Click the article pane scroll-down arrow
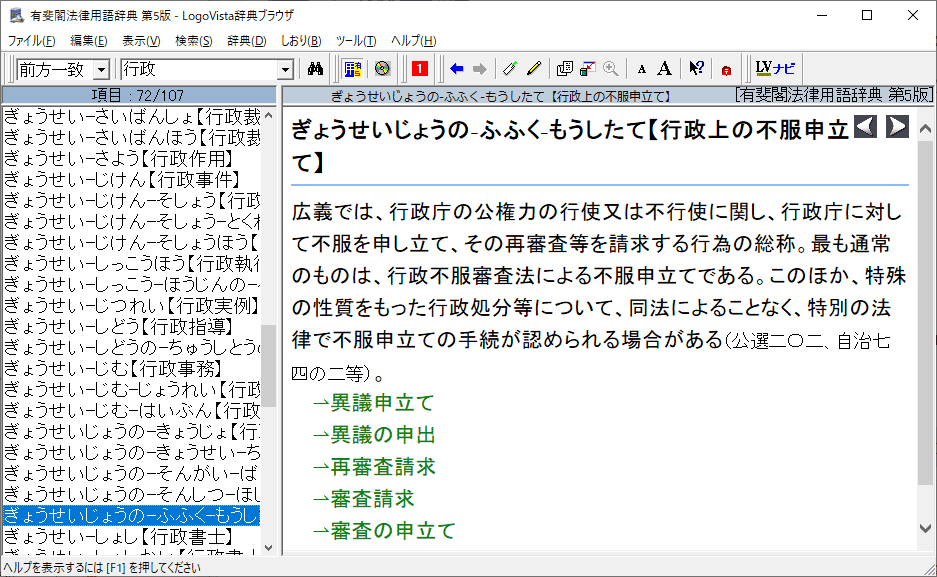 click(x=925, y=528)
